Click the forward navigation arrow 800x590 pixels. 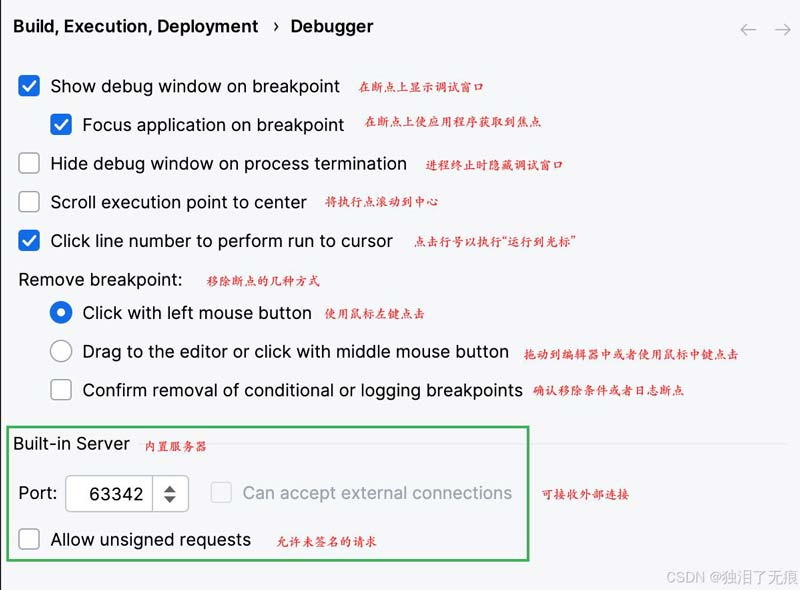click(x=781, y=30)
